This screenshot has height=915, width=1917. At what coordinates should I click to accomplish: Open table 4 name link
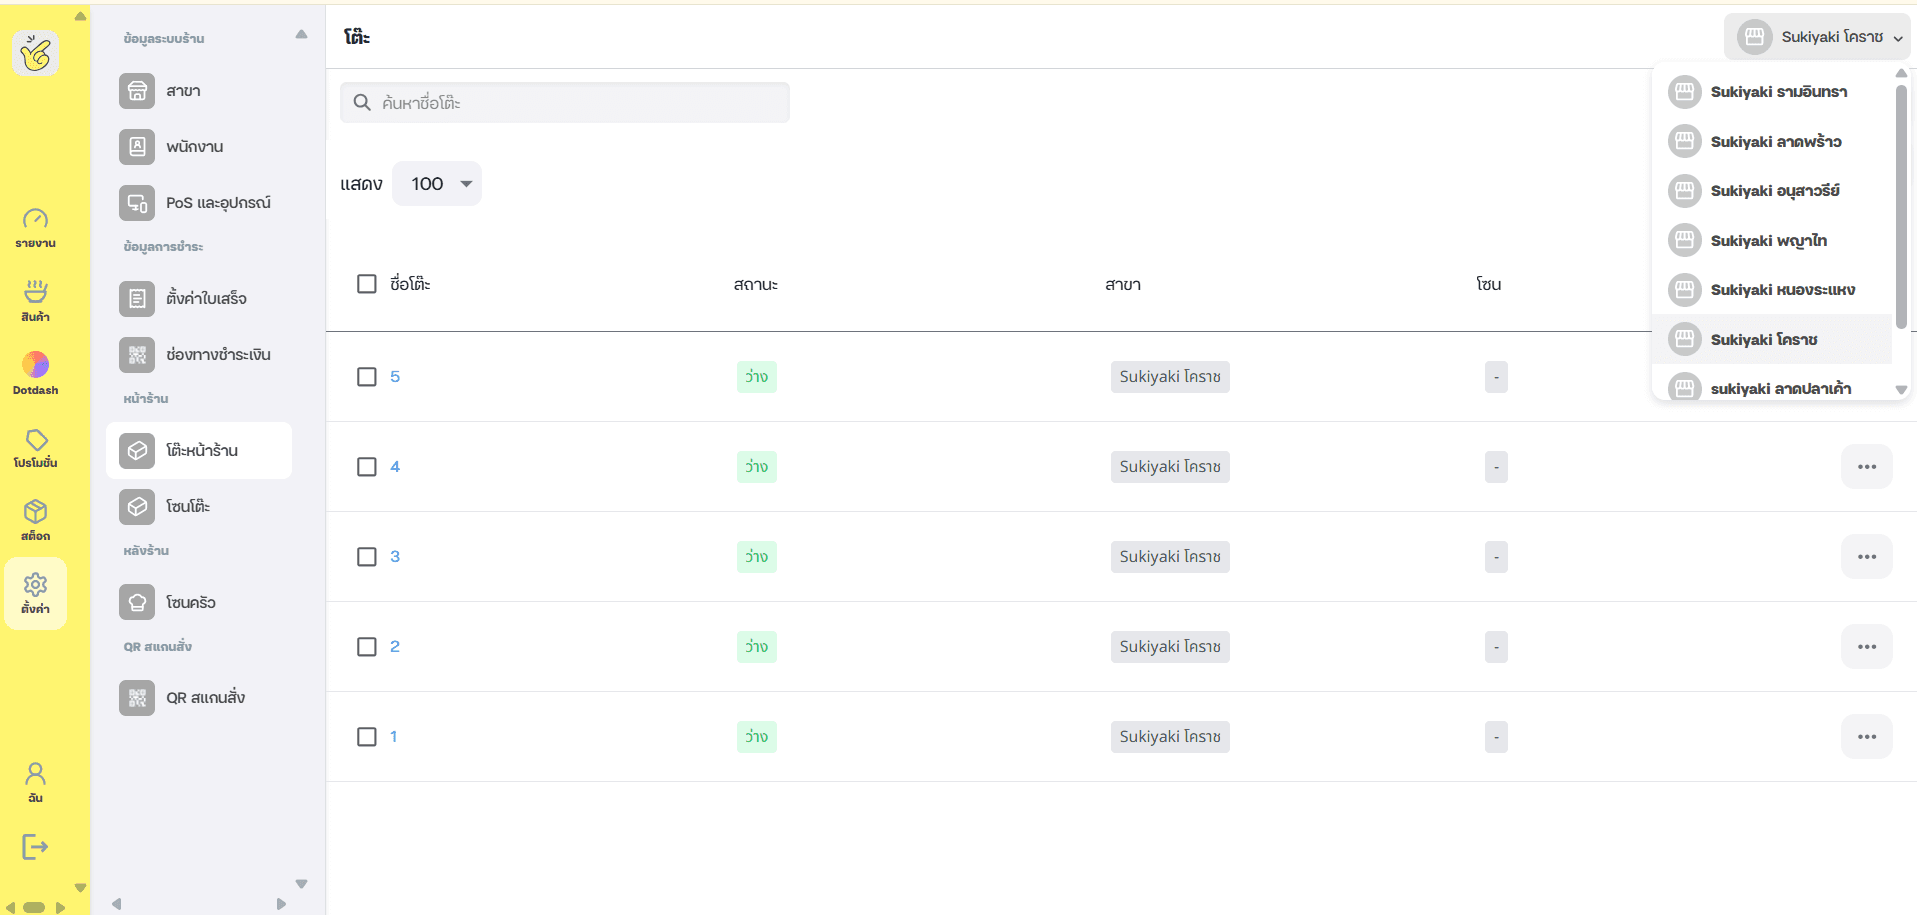coord(395,467)
